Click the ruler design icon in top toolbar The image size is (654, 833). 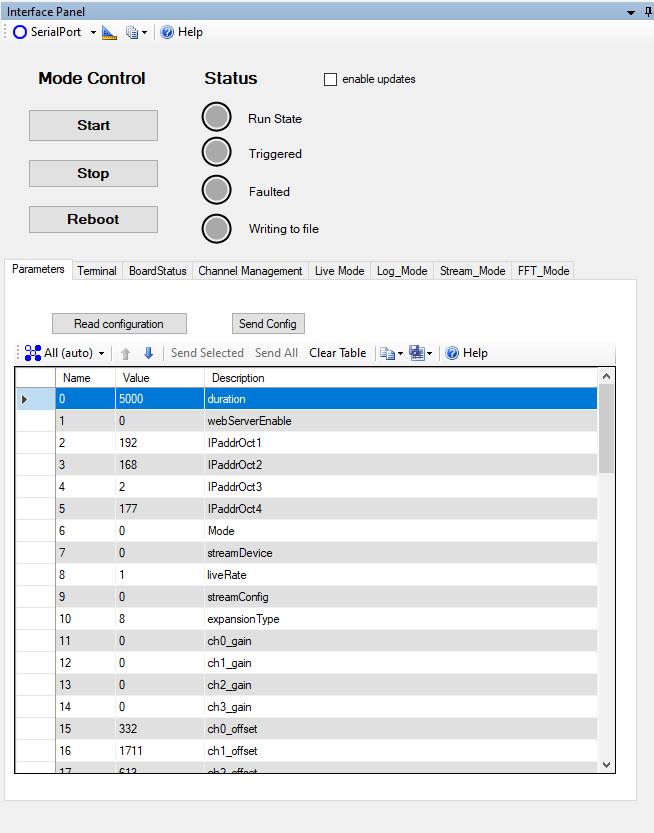(x=109, y=32)
